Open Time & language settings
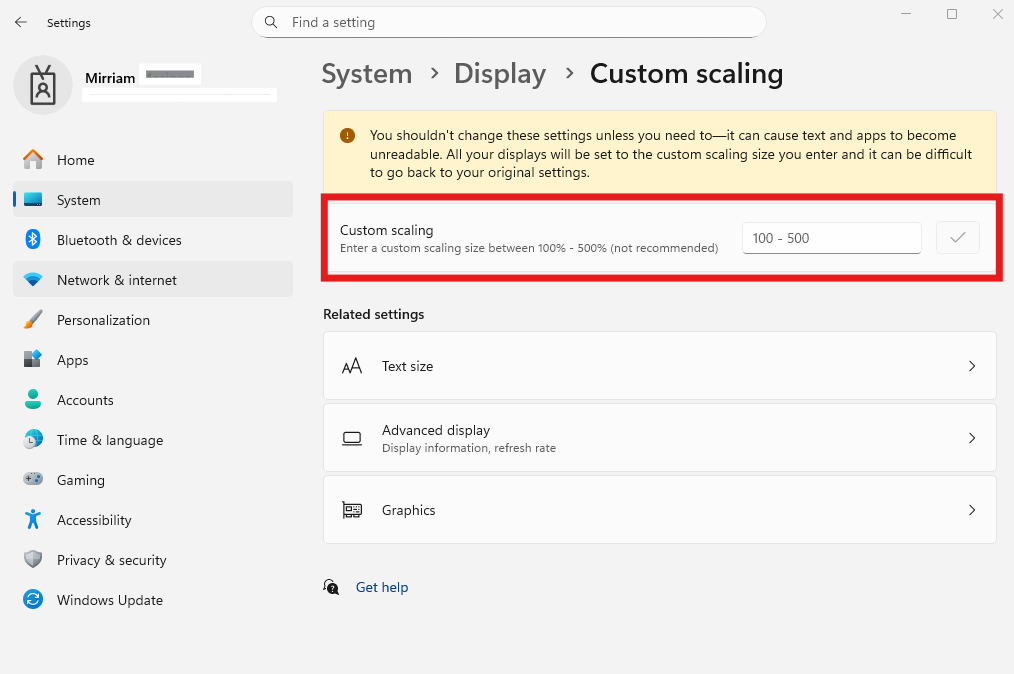This screenshot has width=1014, height=674. [153, 440]
